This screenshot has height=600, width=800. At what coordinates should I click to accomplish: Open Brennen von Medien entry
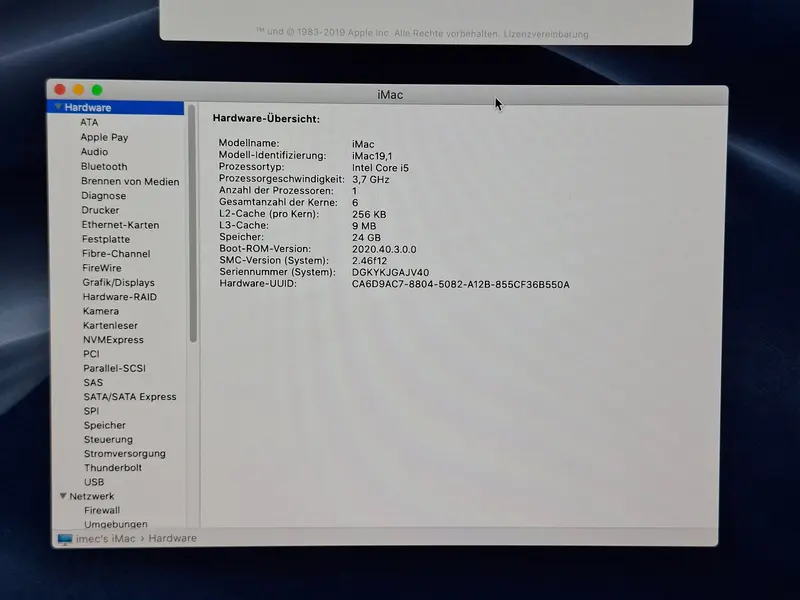[x=130, y=181]
